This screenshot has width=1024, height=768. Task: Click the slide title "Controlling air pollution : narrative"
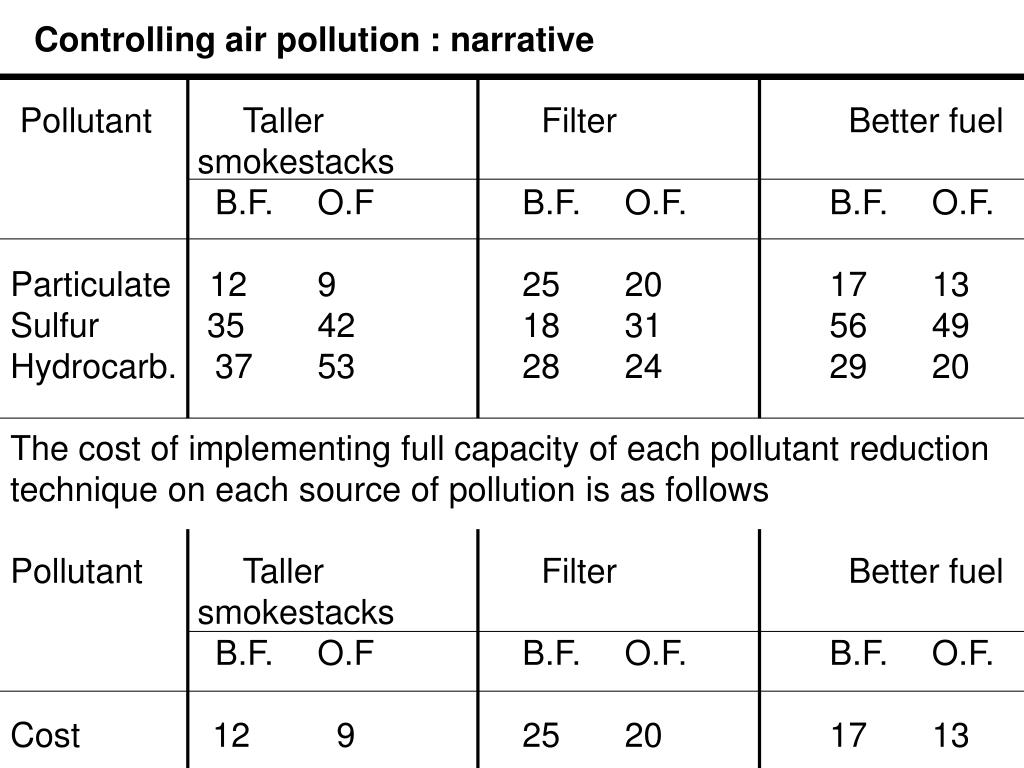point(314,40)
